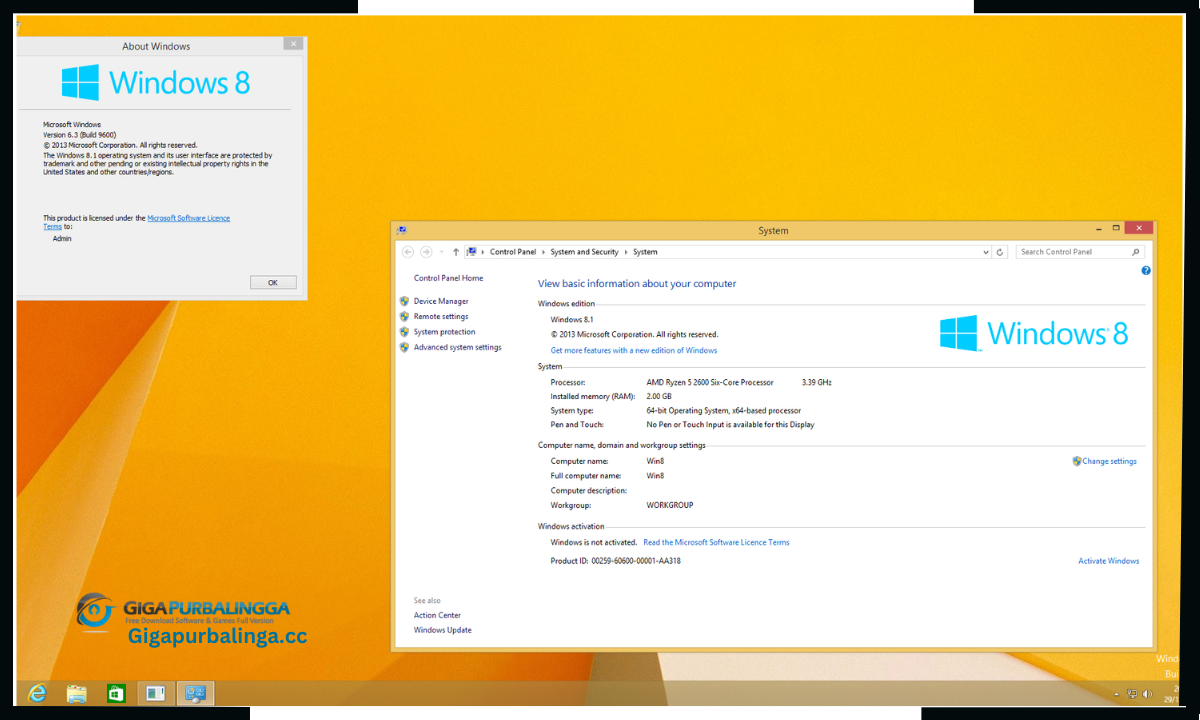This screenshot has width=1200, height=720.
Task: Open Microsoft Software Licence Terms in About Windows
Action: point(137,222)
